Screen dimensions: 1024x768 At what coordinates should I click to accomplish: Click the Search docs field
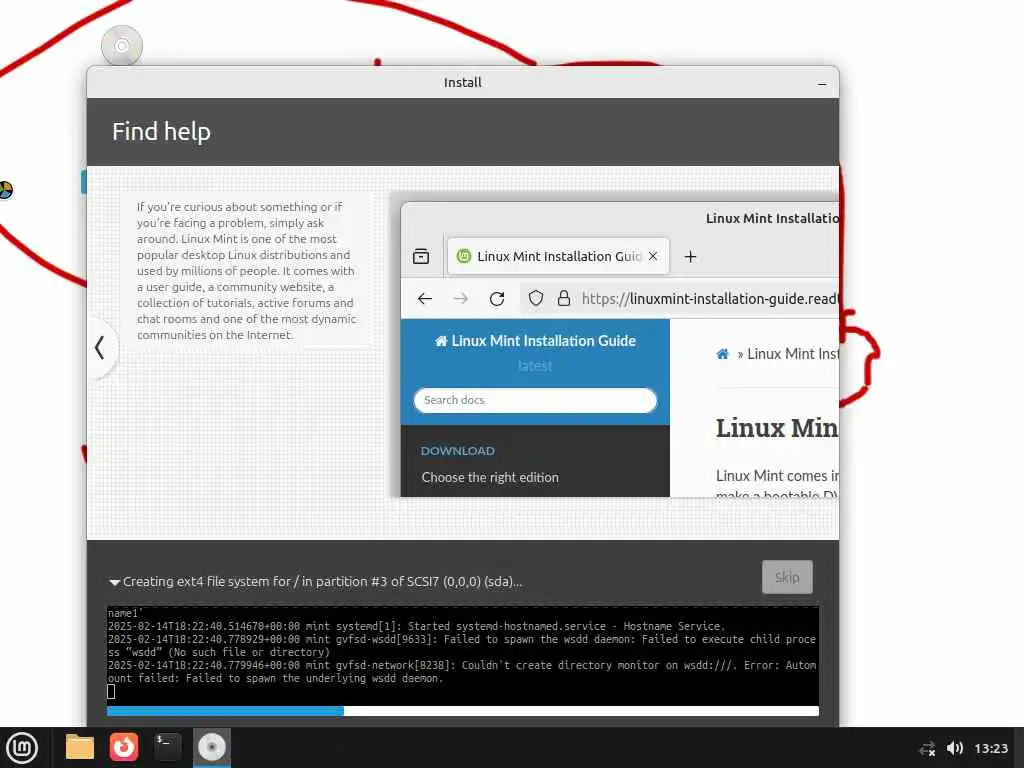[x=535, y=400]
